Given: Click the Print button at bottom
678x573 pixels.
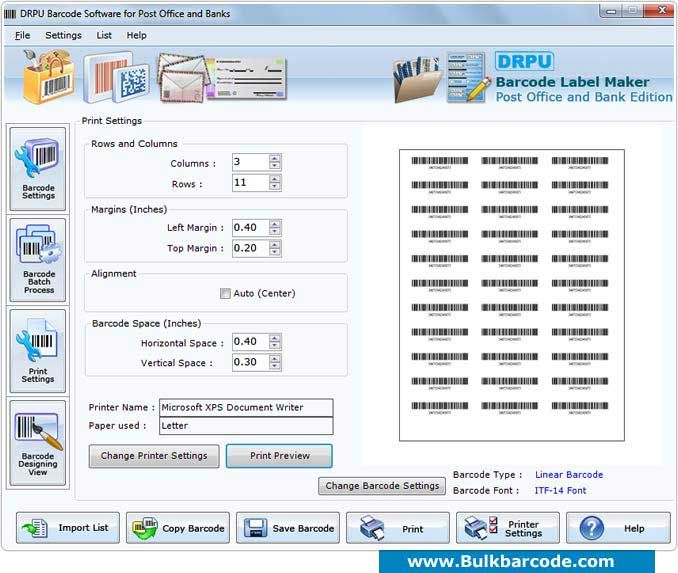Looking at the screenshot, I should click(398, 528).
